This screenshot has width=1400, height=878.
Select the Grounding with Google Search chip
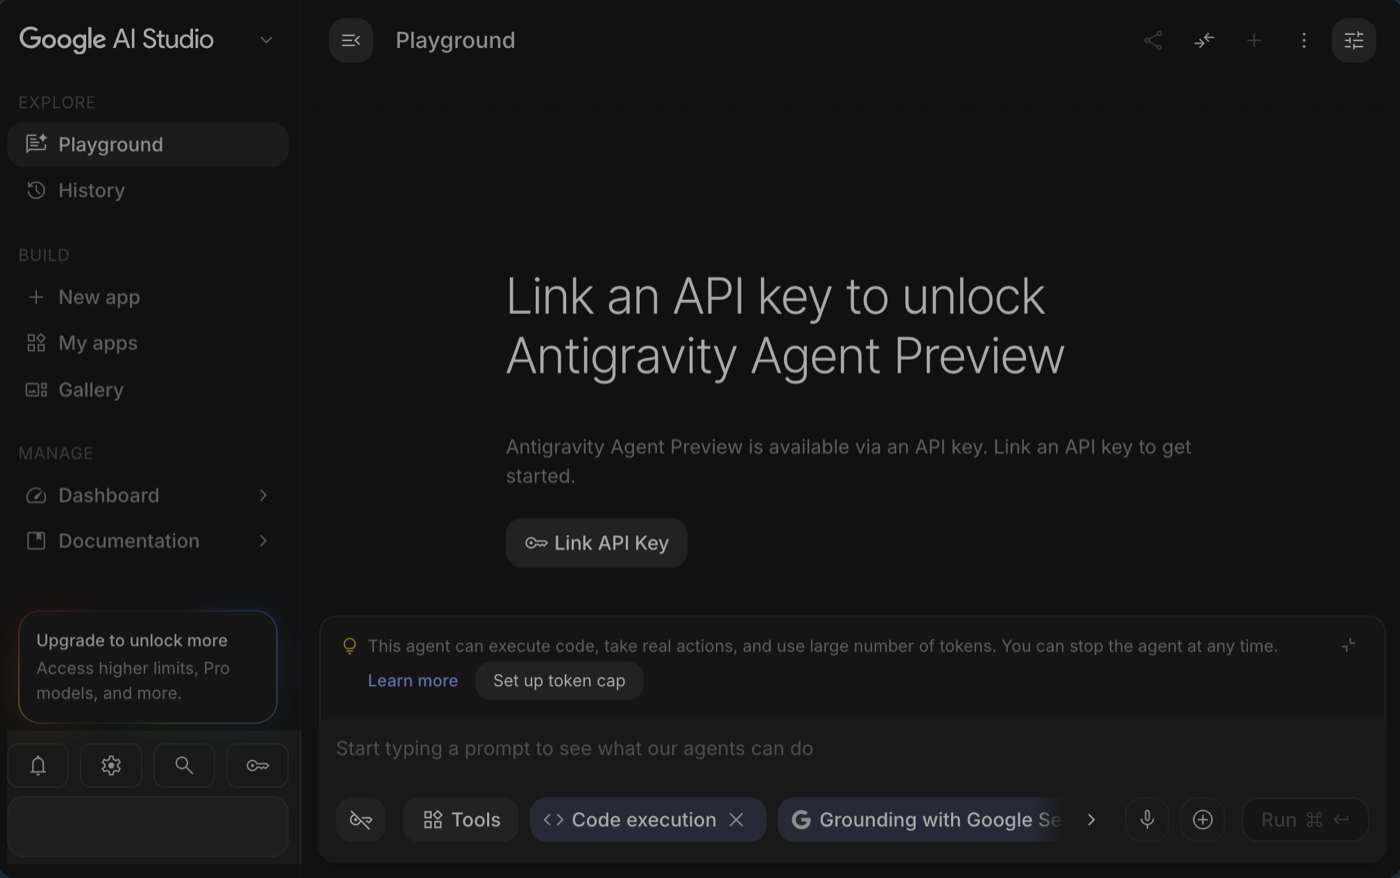click(920, 820)
